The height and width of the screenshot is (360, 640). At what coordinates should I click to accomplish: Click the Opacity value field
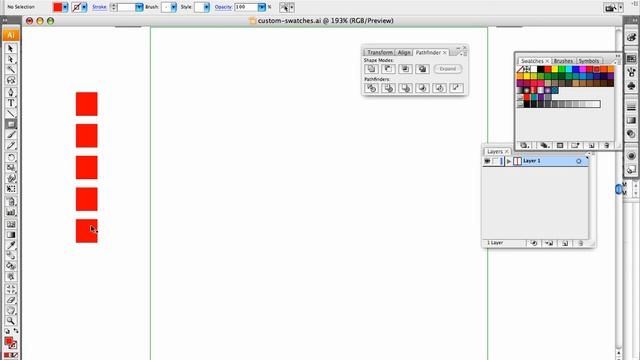click(246, 7)
